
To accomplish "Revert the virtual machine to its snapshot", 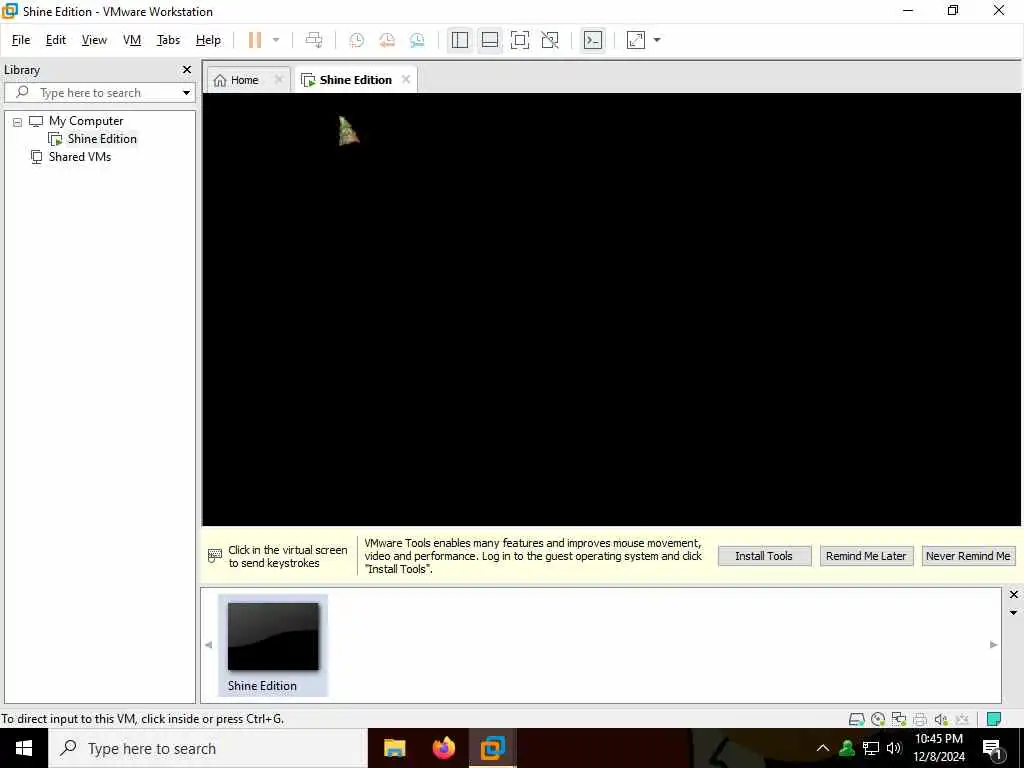I will [387, 40].
